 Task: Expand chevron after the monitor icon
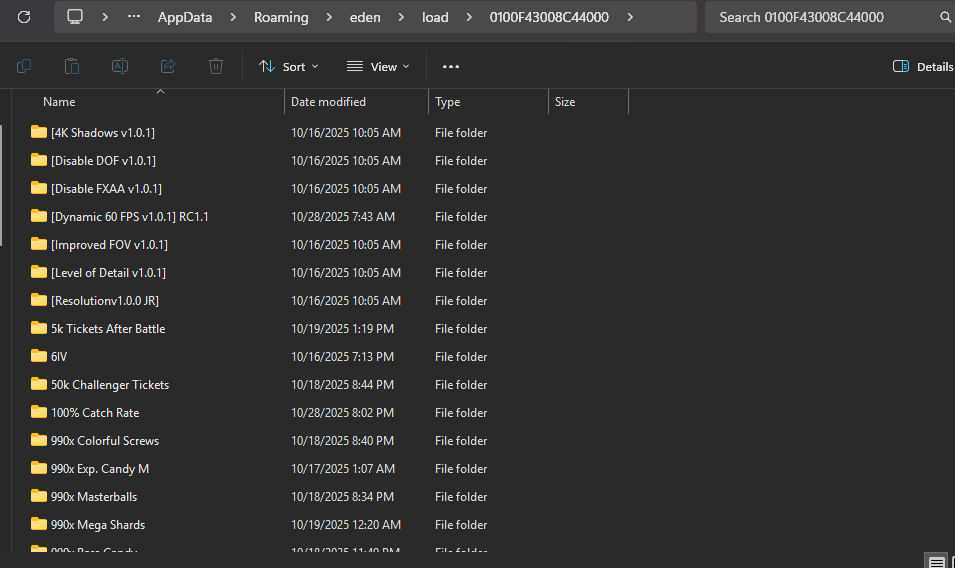click(x=105, y=17)
